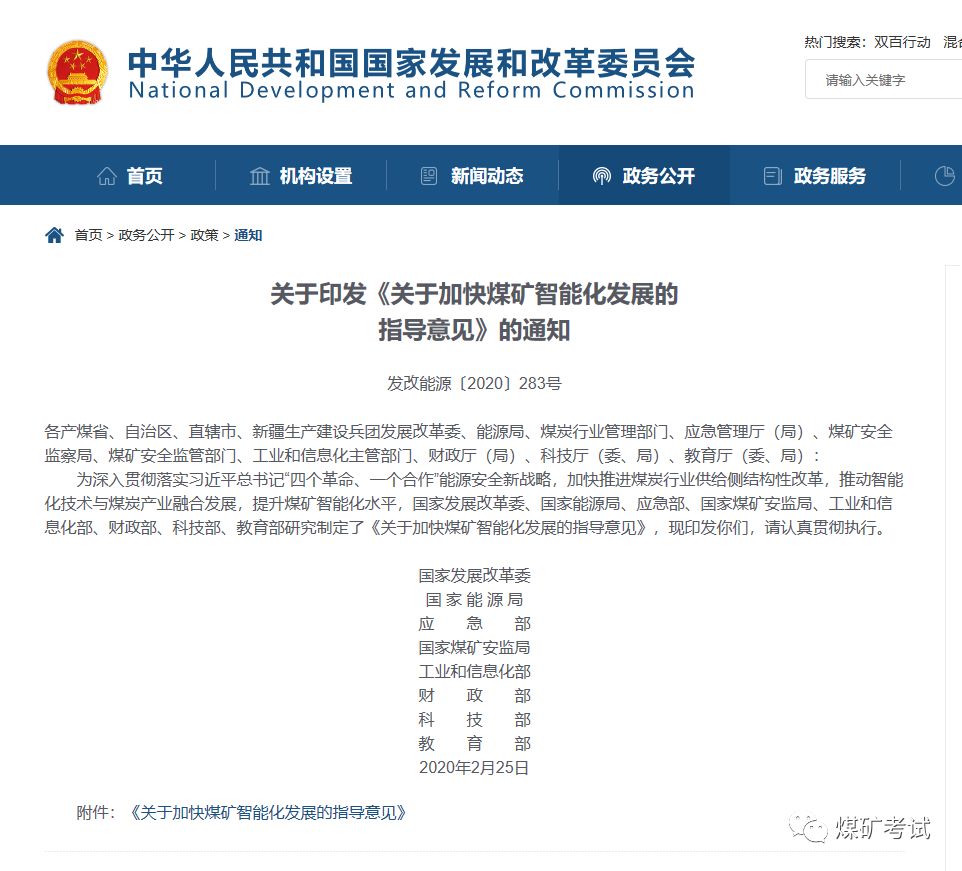Click signature line 国家煤矿安监局

[474, 647]
